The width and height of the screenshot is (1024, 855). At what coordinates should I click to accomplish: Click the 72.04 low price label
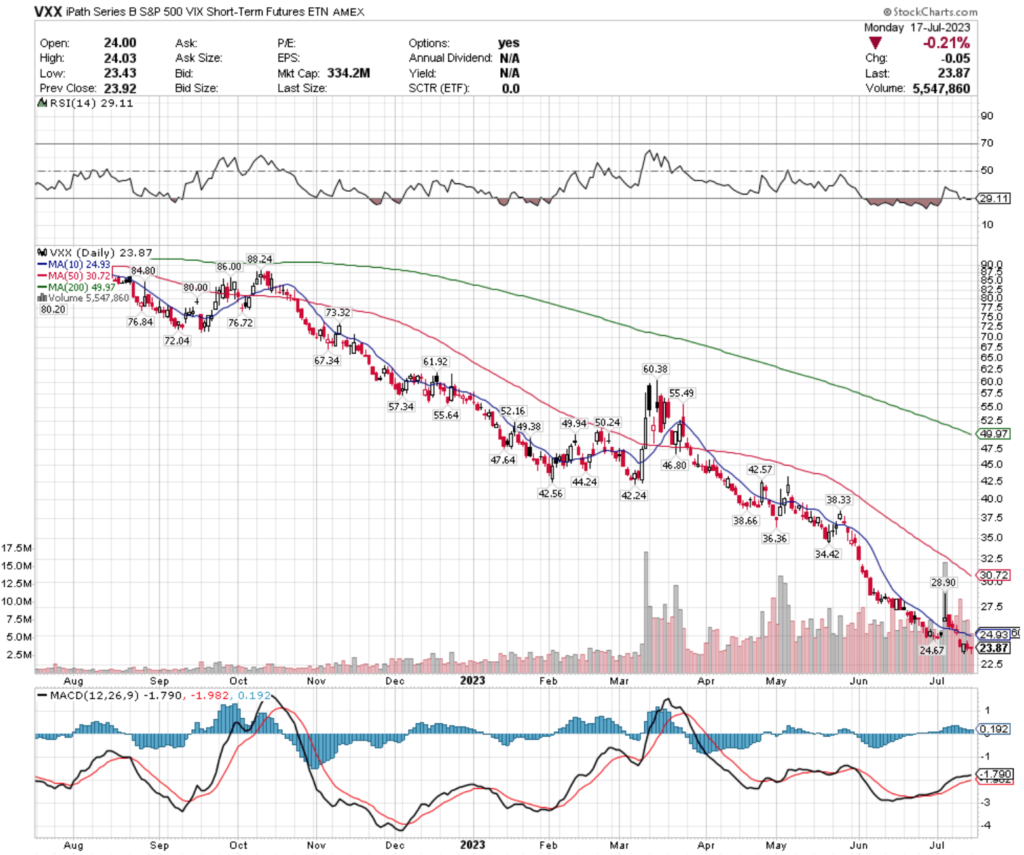point(177,340)
